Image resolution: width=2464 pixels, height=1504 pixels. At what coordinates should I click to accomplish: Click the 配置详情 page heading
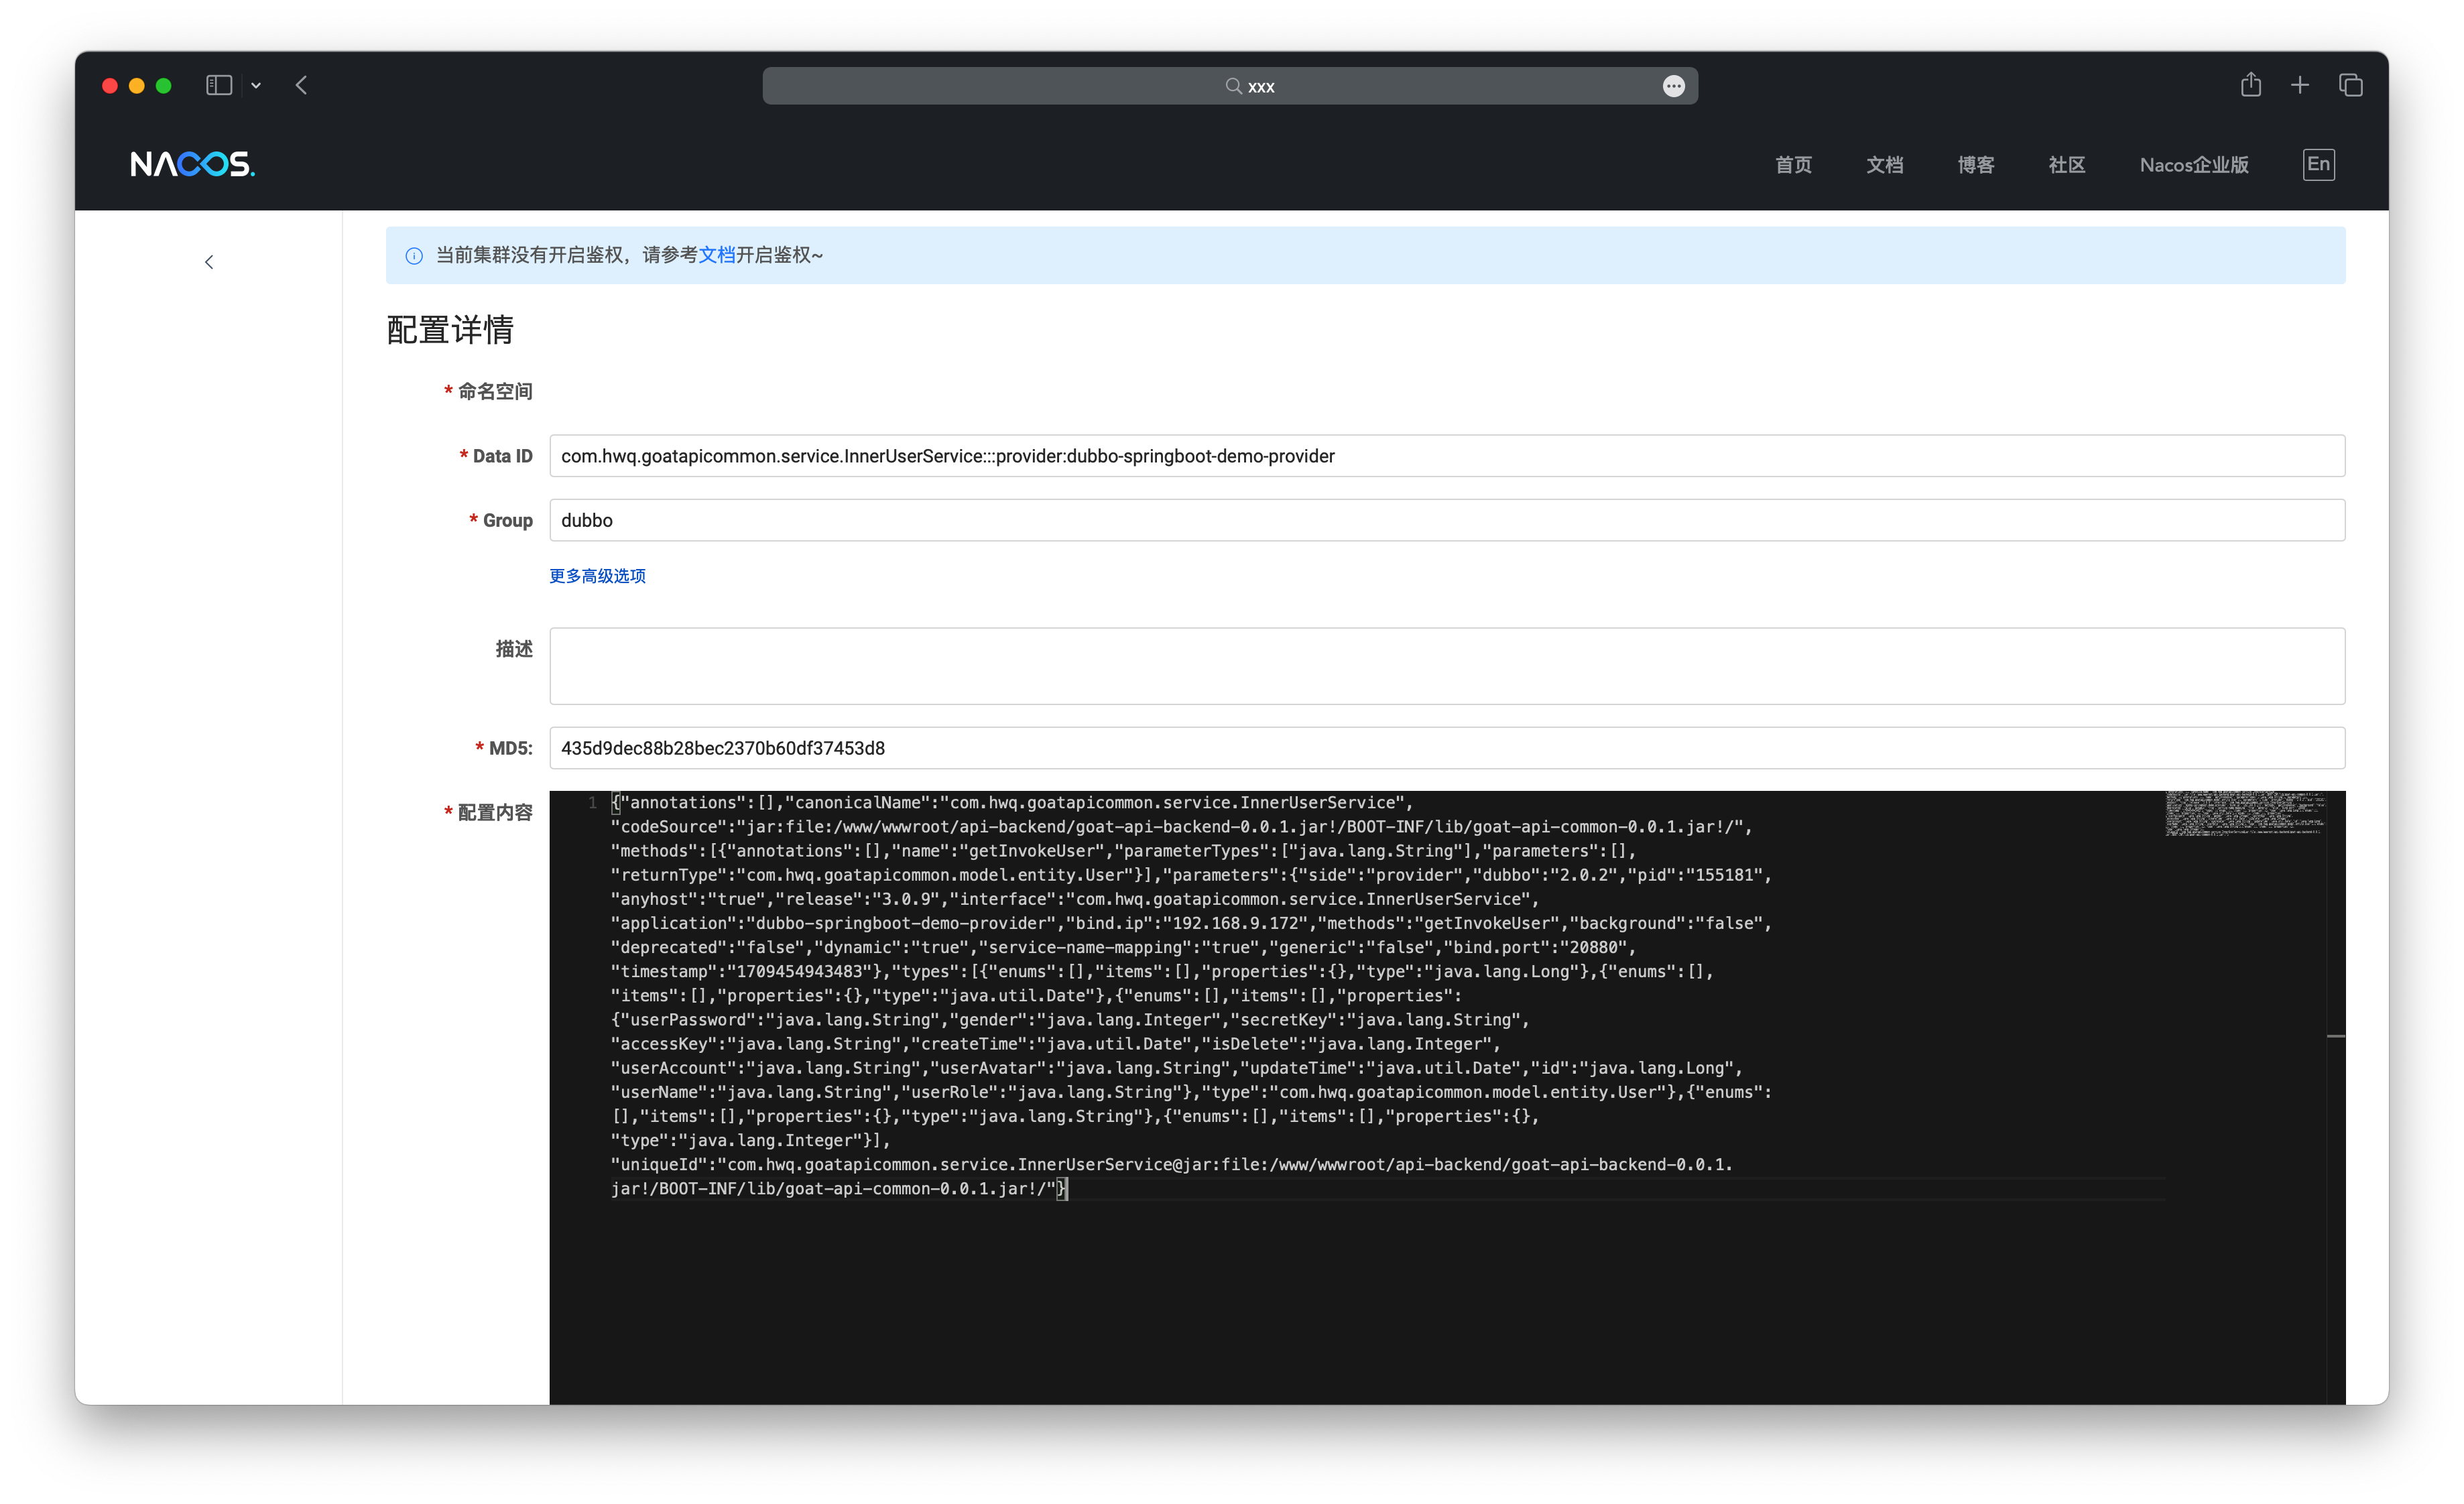(450, 330)
